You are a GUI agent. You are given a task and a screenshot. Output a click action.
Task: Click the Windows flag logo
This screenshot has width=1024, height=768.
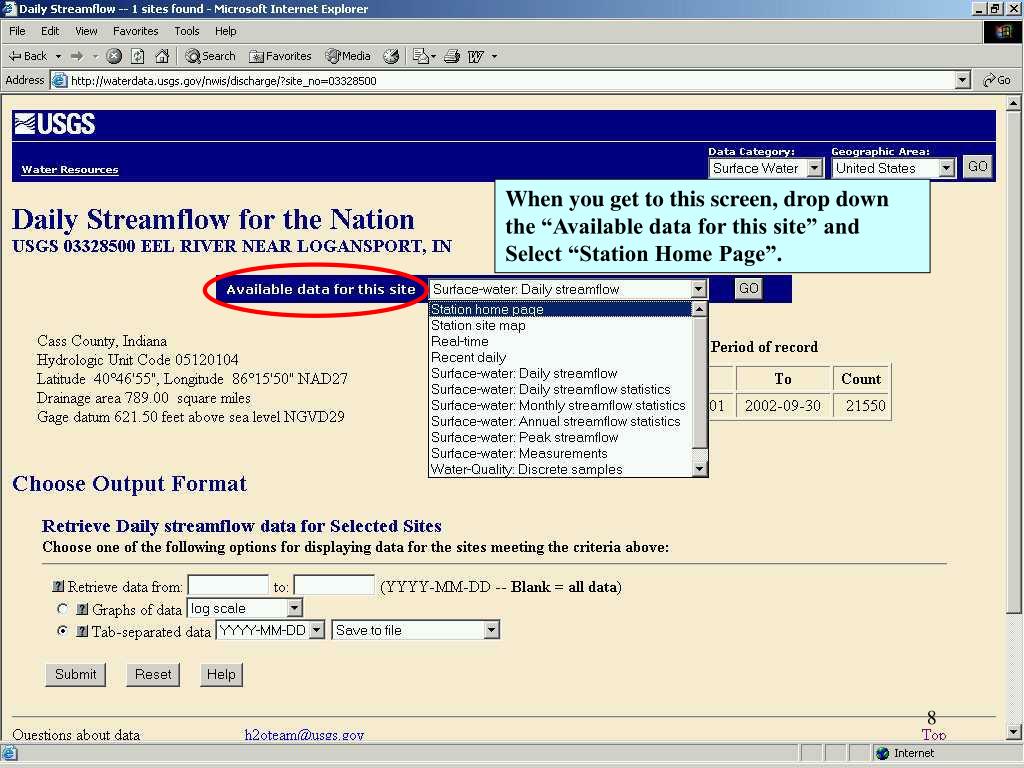(1003, 31)
